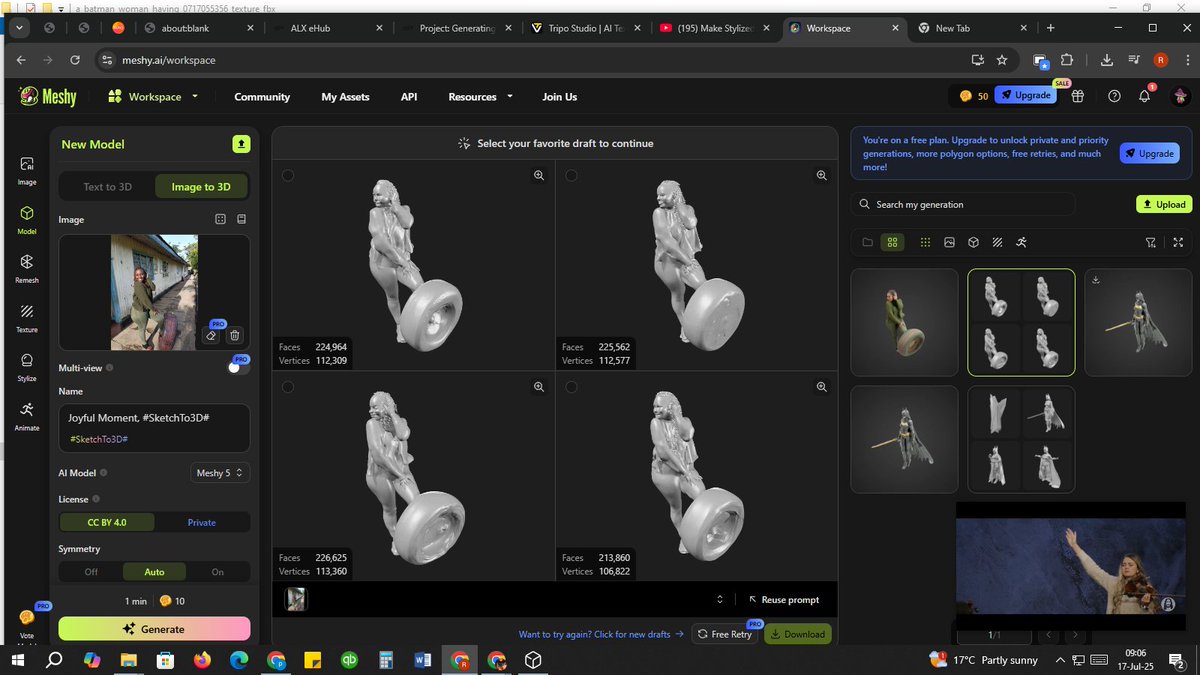This screenshot has width=1200, height=675.
Task: Set Symmetry to Off
Action: pyautogui.click(x=91, y=572)
